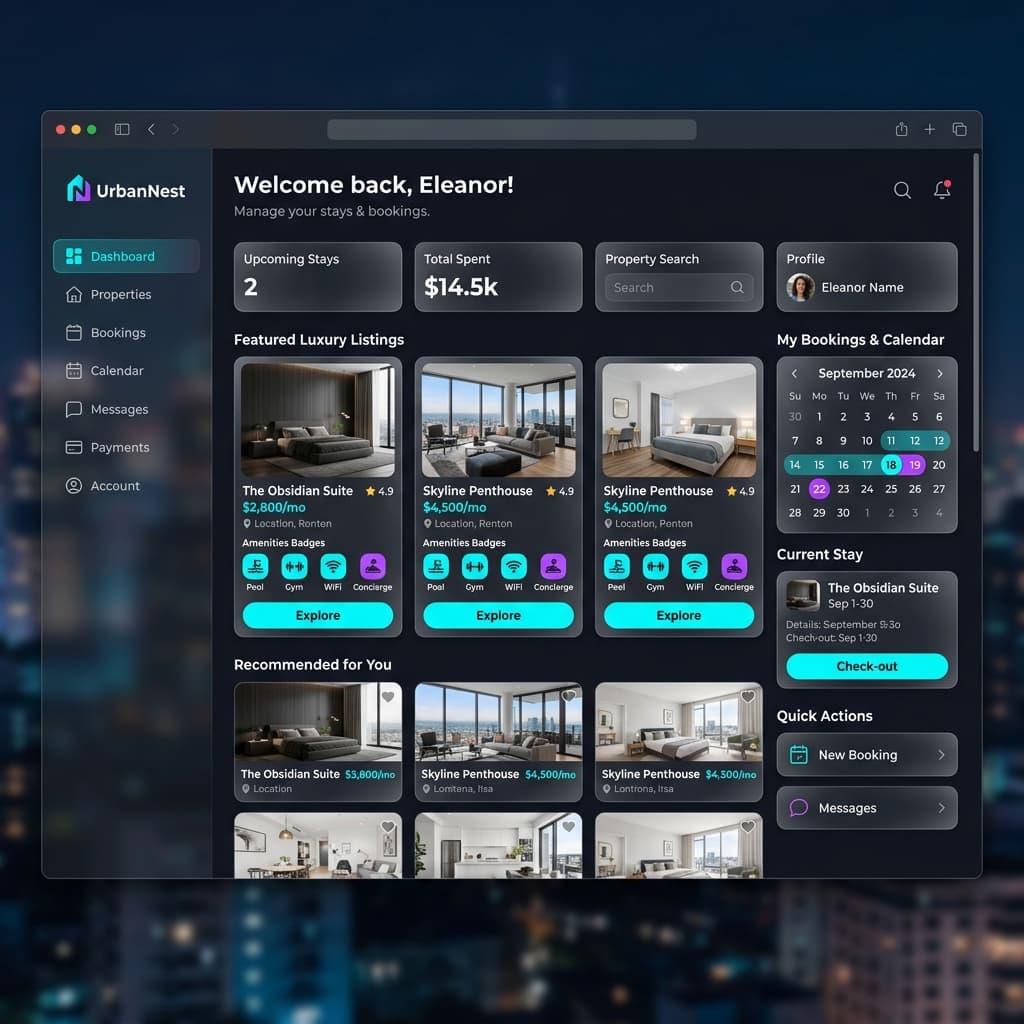Screen dimensions: 1024x1024
Task: Select September 18 on the calendar
Action: [891, 464]
